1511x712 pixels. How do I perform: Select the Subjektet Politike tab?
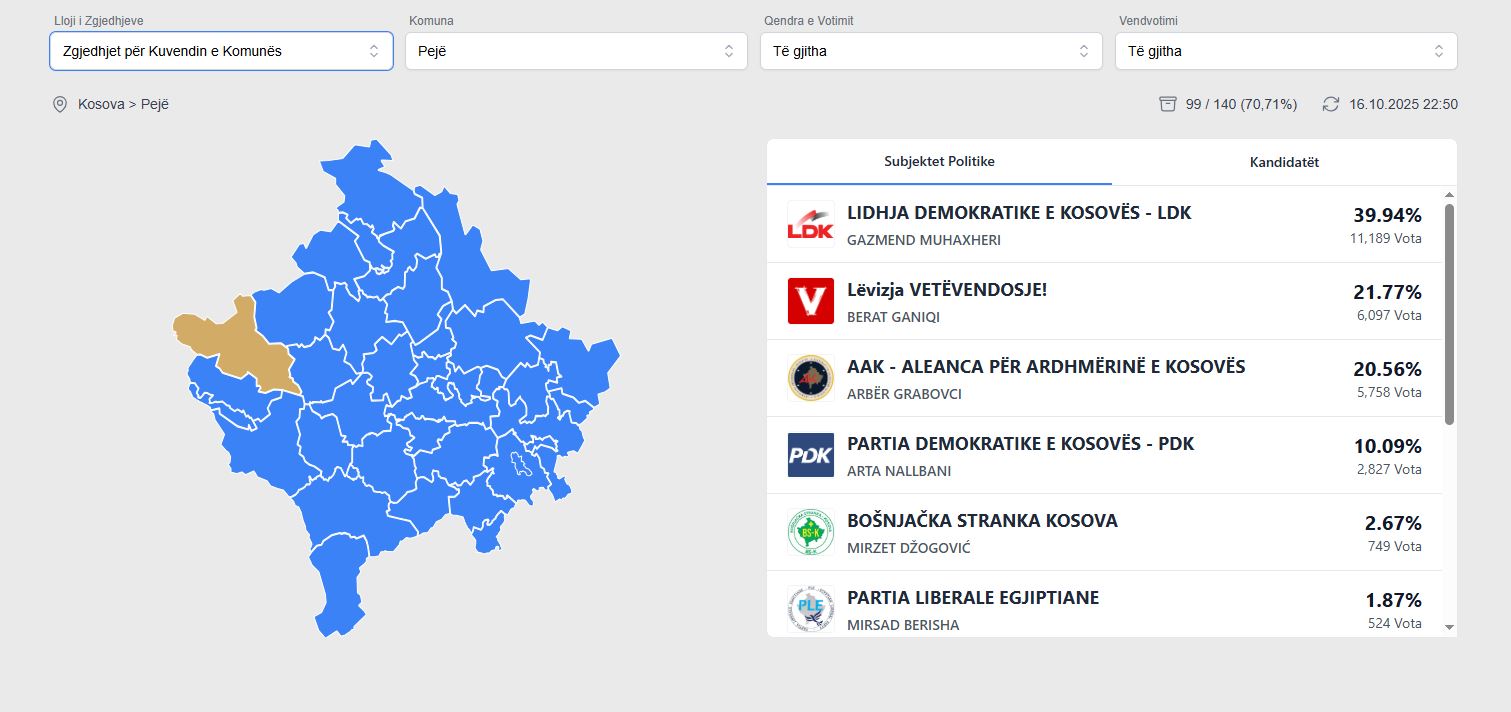point(939,162)
